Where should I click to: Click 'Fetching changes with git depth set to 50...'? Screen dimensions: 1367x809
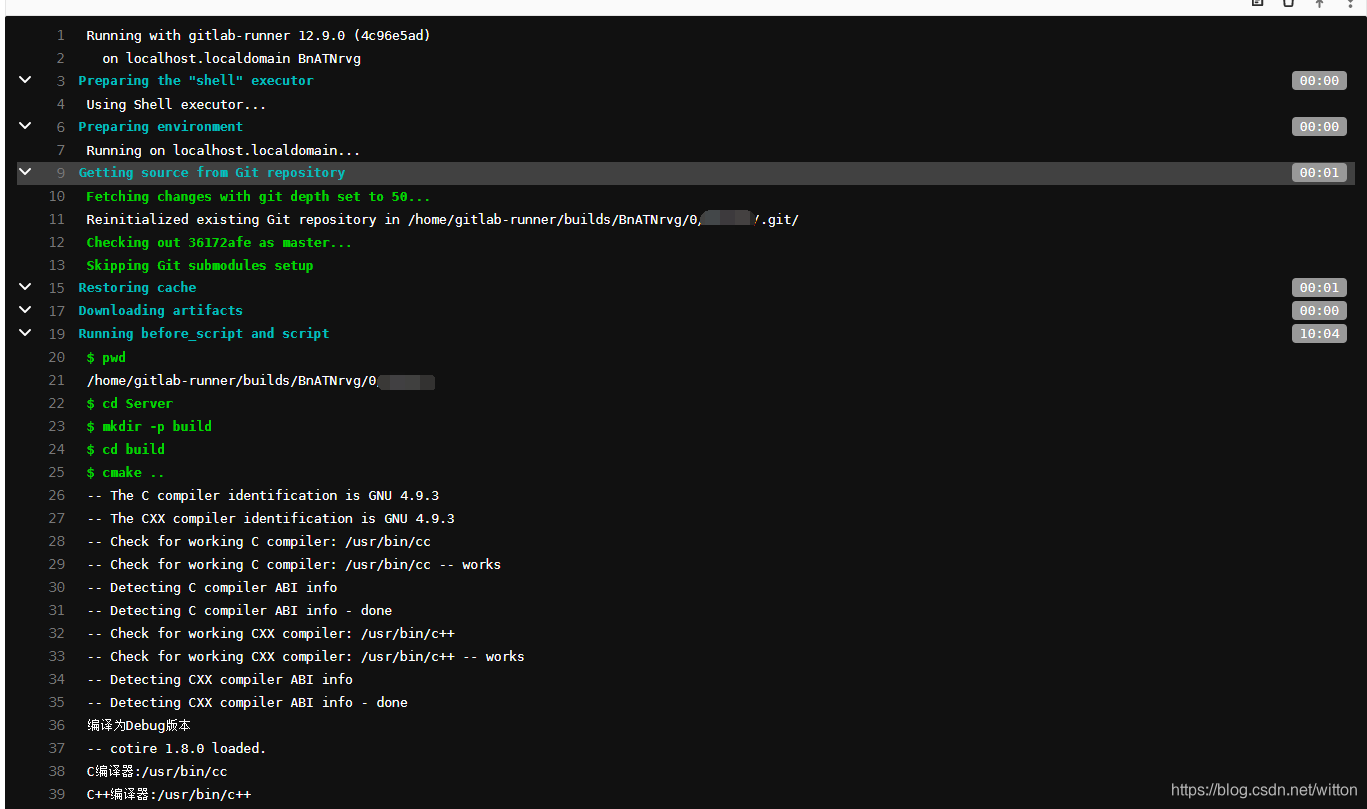pos(259,197)
